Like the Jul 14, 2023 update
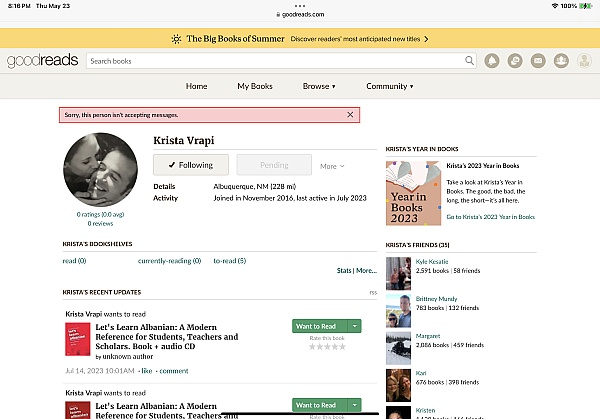600x419 pixels. coord(147,371)
